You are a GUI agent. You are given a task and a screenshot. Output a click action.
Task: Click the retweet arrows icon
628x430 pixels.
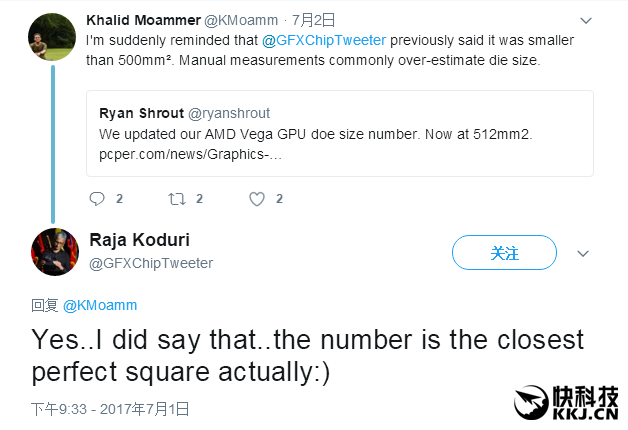pos(178,199)
